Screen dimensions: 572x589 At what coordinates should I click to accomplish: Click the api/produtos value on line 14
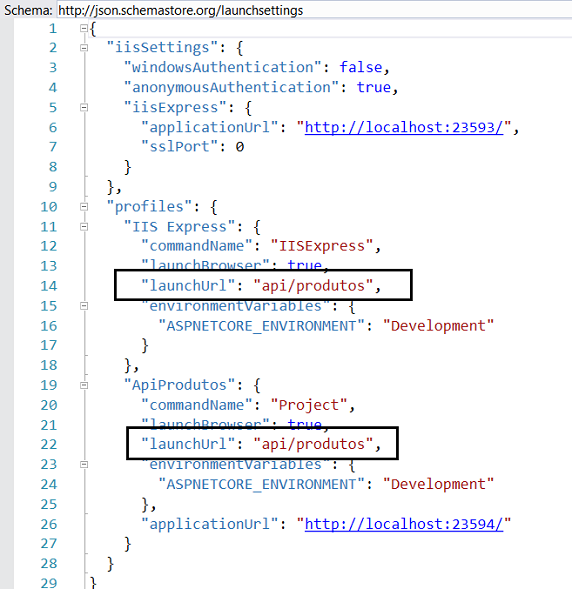tap(313, 286)
